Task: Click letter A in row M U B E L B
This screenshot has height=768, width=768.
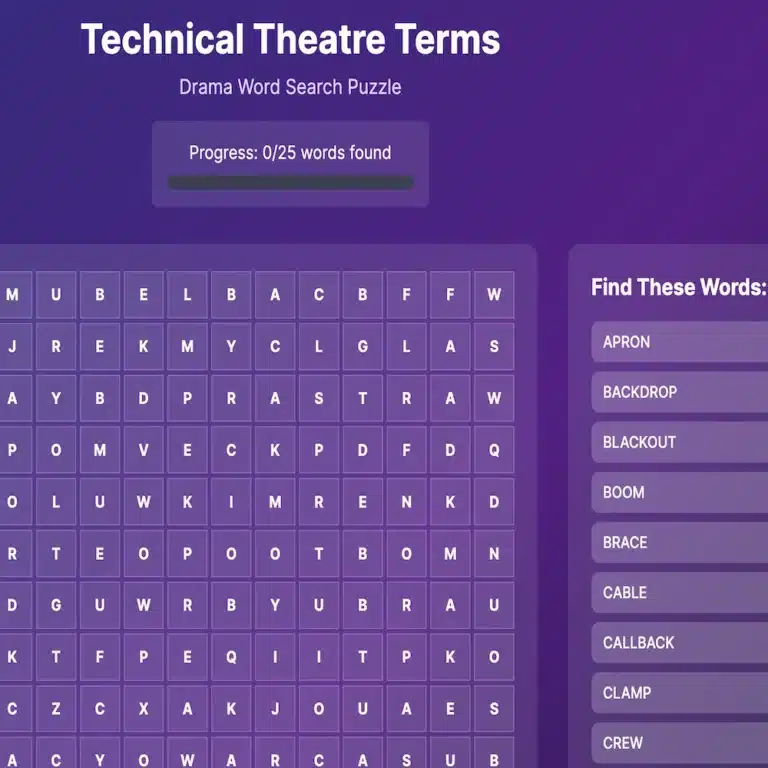Action: 275,294
